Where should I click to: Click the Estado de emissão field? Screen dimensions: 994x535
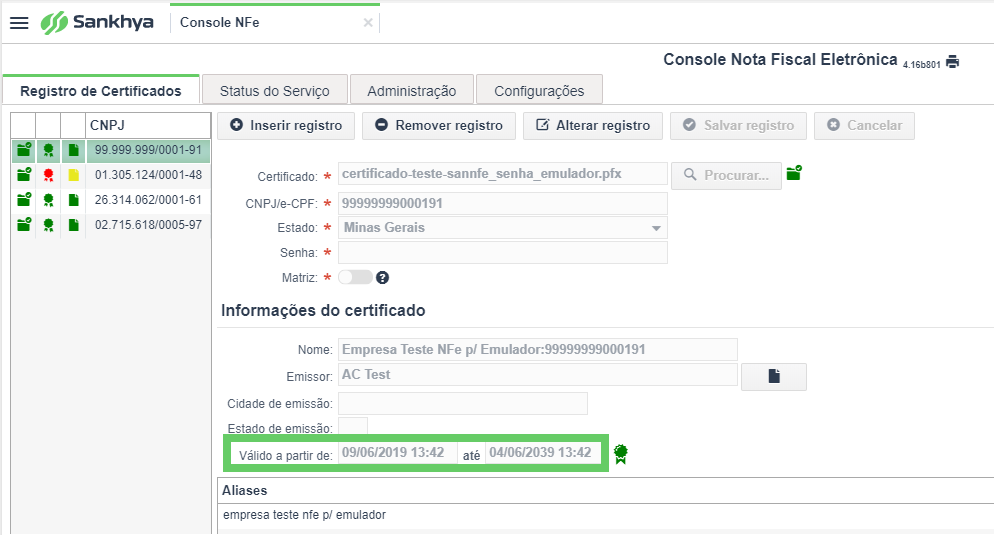pyautogui.click(x=353, y=425)
